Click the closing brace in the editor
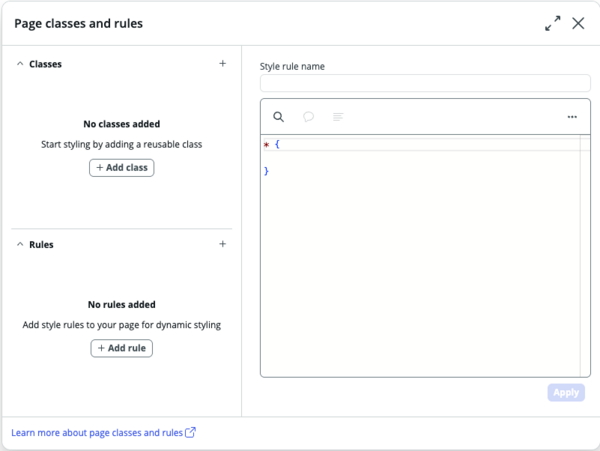Image resolution: width=600 pixels, height=451 pixels. tap(266, 171)
